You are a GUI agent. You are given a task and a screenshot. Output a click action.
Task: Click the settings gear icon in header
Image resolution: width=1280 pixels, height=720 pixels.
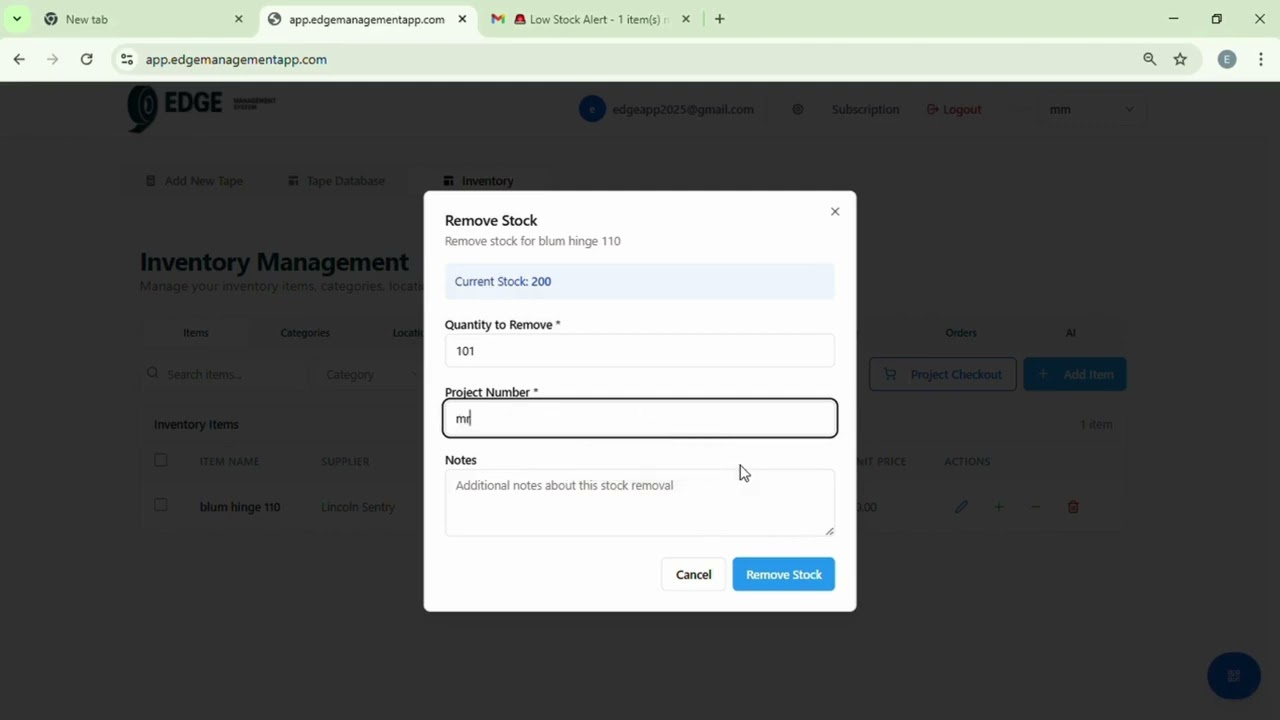[797, 110]
